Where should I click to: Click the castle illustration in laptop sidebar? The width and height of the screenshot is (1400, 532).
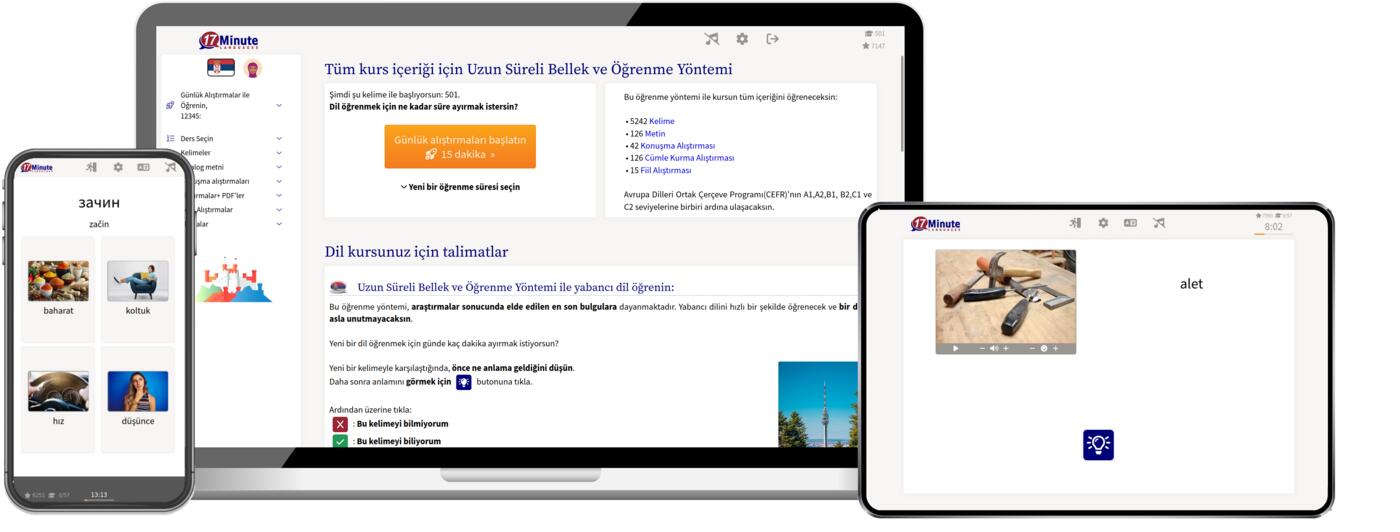click(x=232, y=279)
